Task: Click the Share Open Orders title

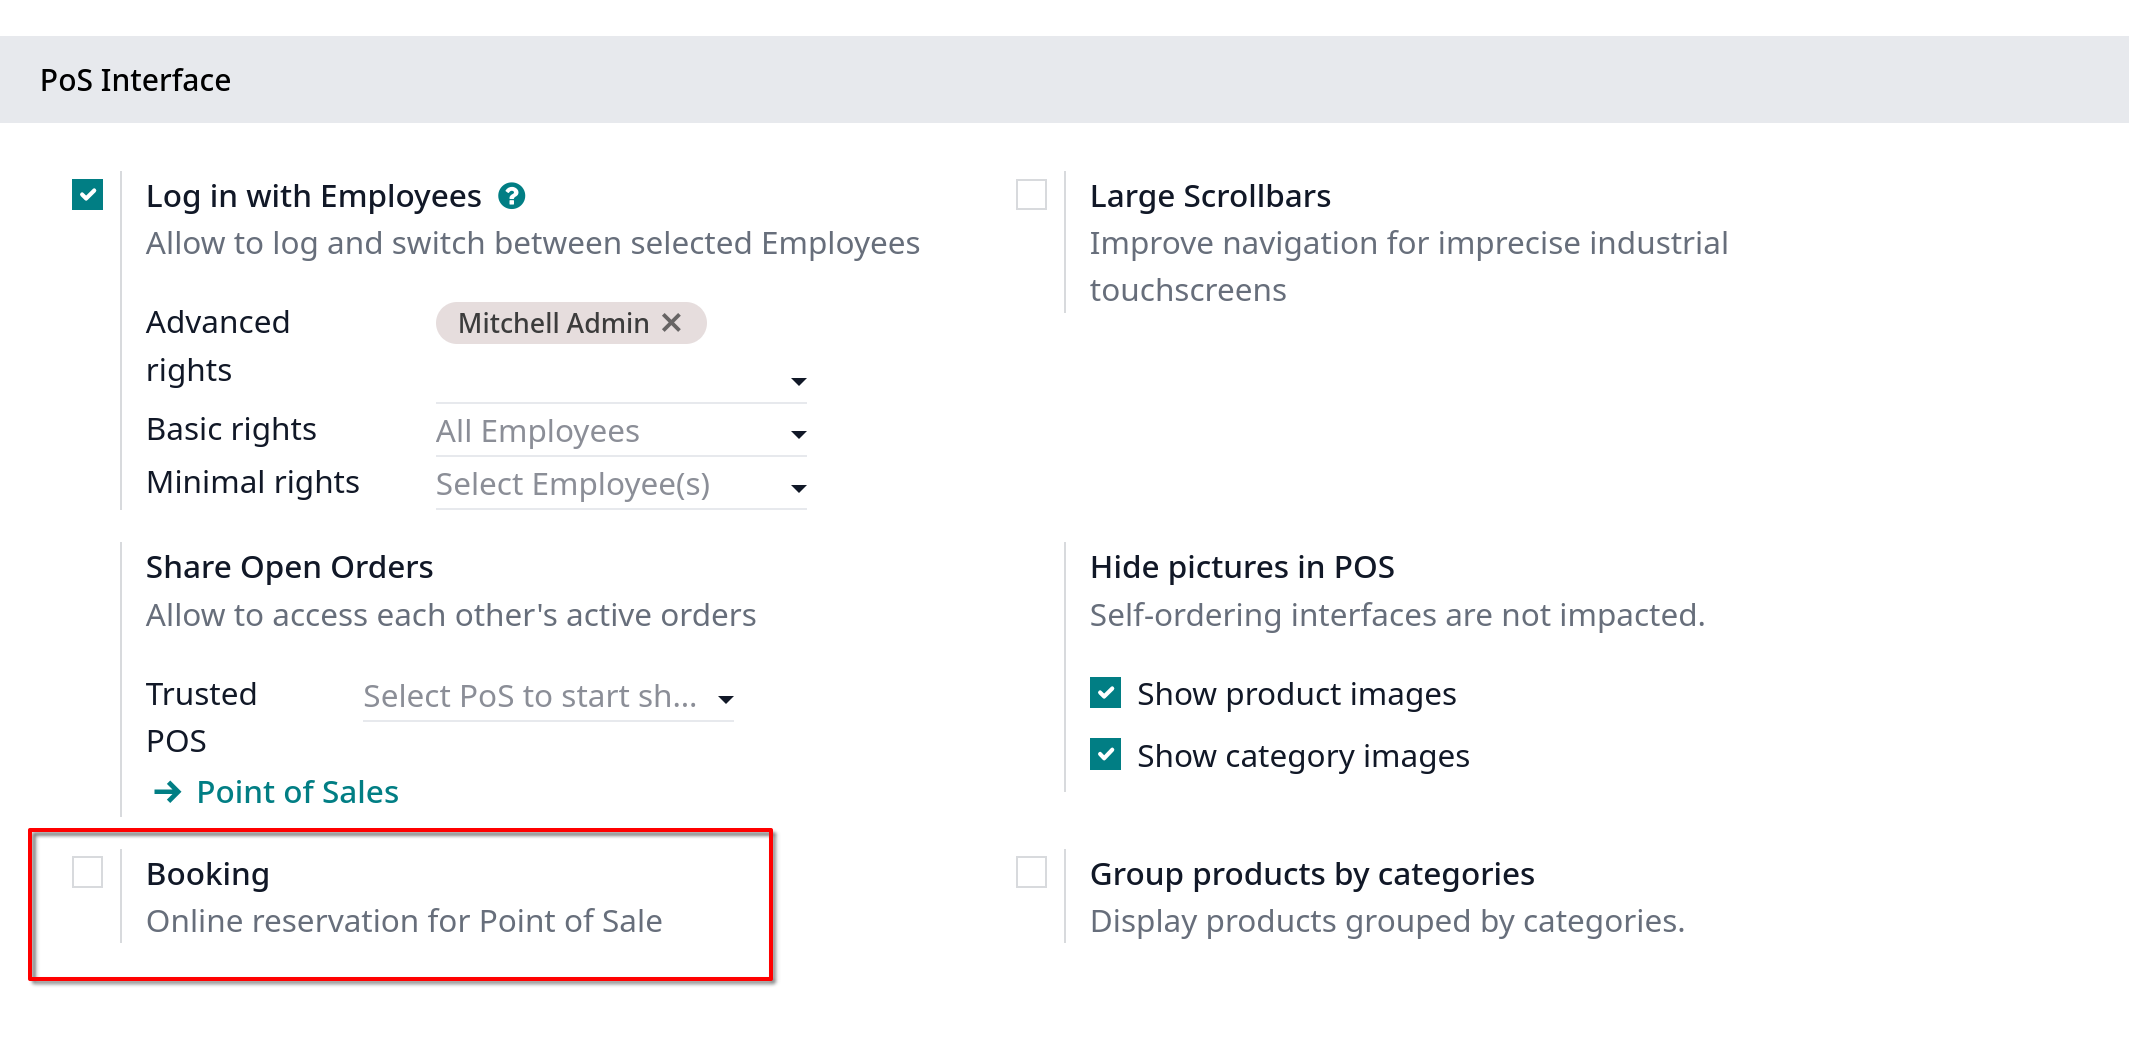Action: [x=289, y=567]
